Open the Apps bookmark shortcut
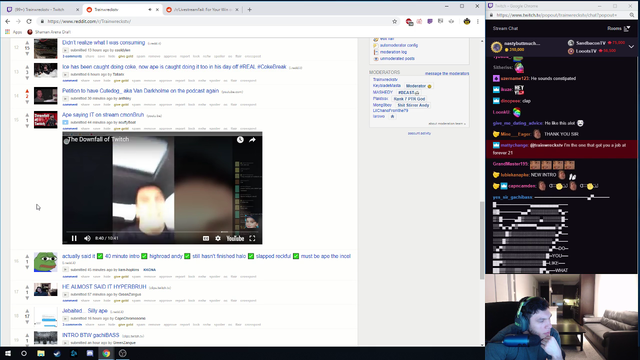This screenshot has height=360, width=640. tap(14, 32)
